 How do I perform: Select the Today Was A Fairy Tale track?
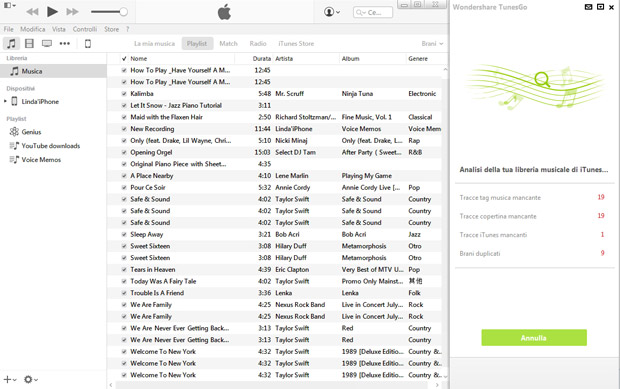tap(274, 281)
